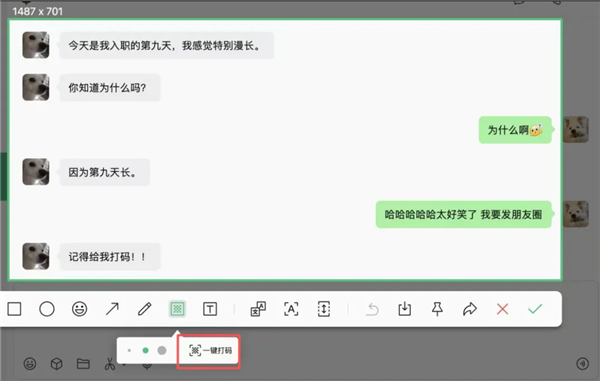Pin the screenshot to the screen
This screenshot has width=600, height=381.
coord(437,309)
